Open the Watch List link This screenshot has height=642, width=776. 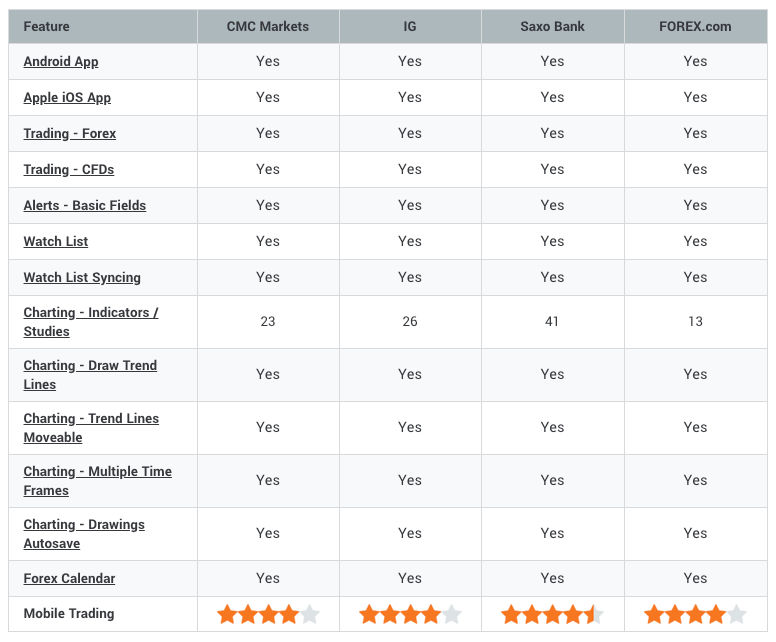point(55,242)
